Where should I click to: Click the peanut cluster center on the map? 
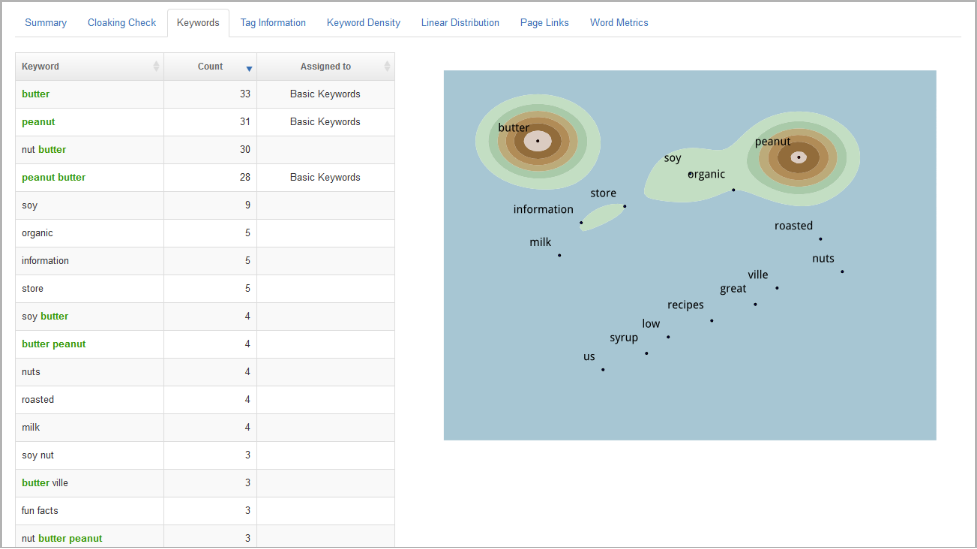pos(799,158)
